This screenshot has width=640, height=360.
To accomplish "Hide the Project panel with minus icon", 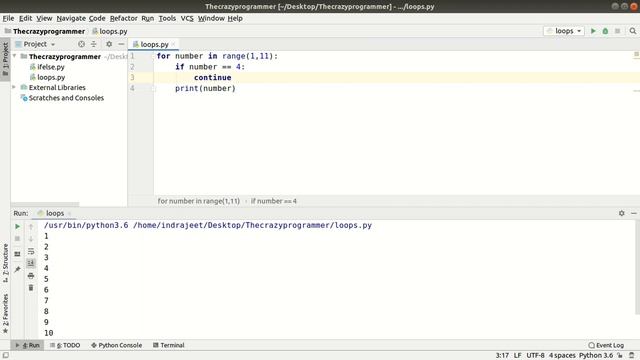I will coord(121,44).
